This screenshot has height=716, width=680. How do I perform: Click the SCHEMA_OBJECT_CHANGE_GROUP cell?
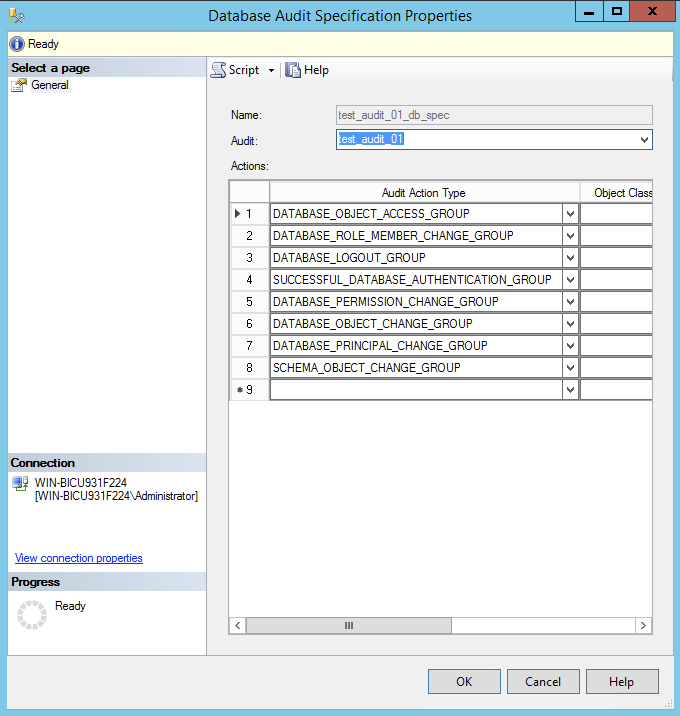(x=415, y=368)
